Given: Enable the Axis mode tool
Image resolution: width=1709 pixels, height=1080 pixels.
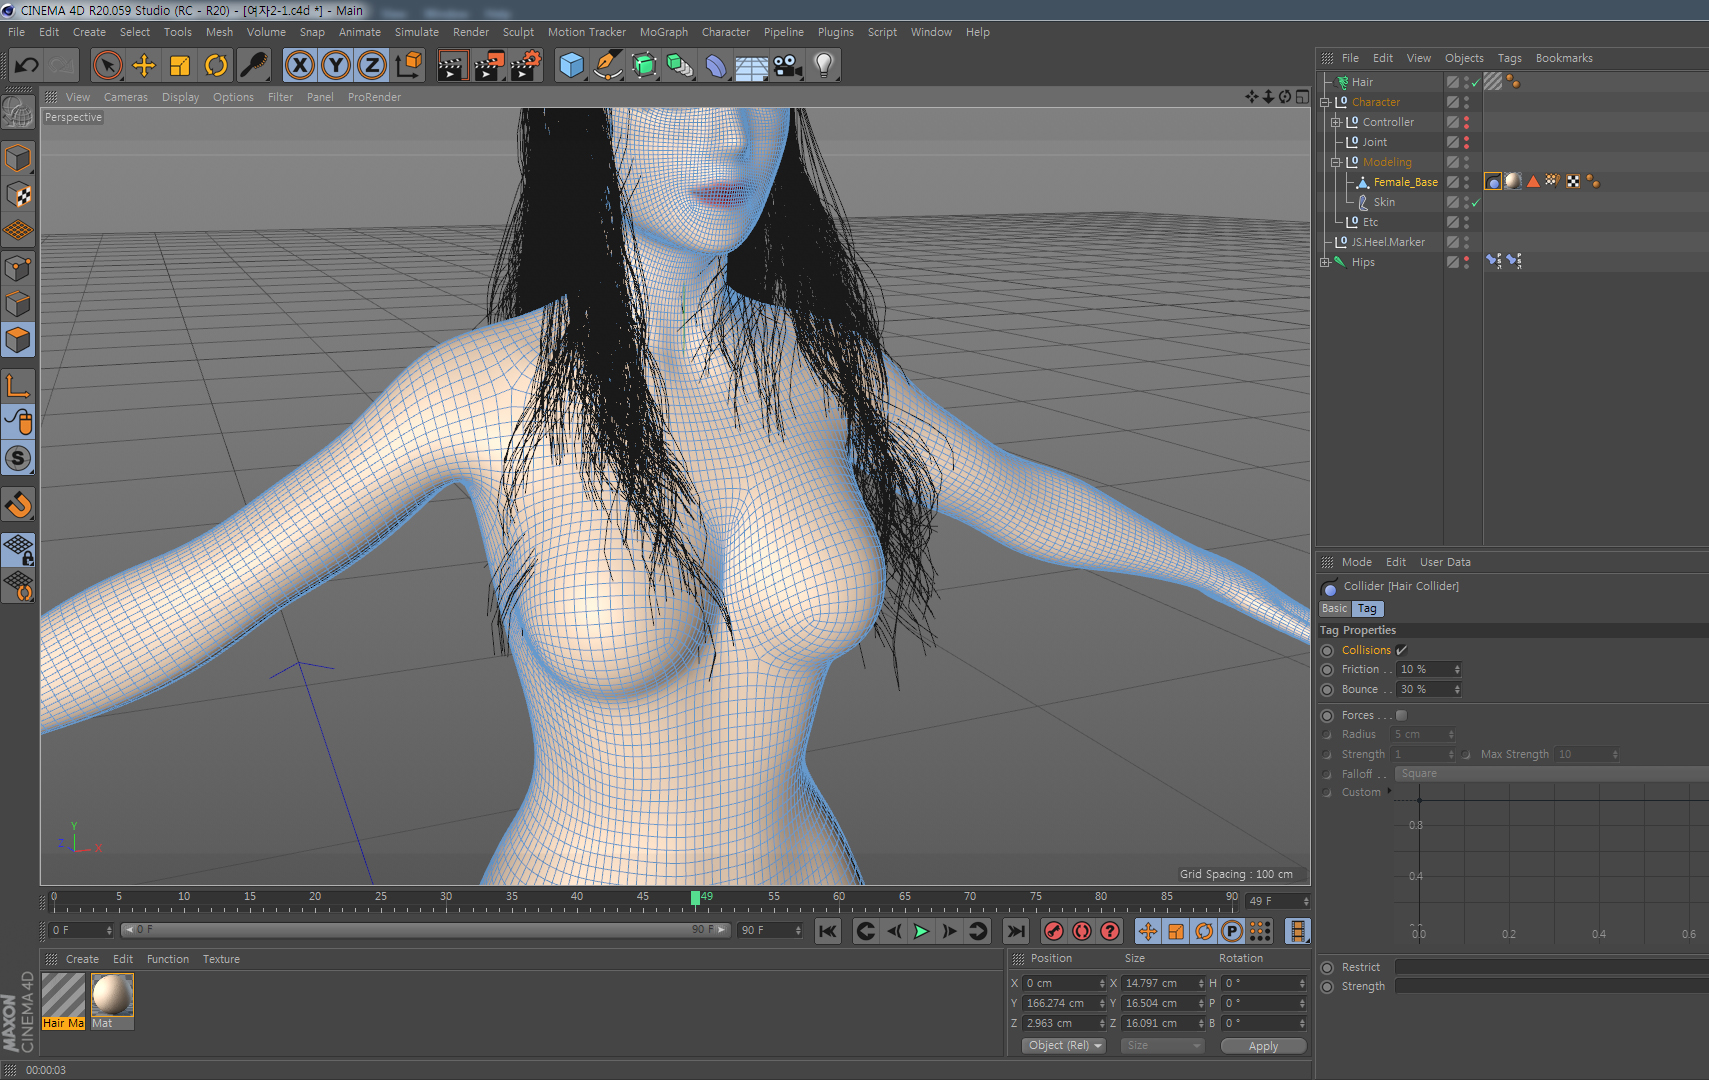Looking at the screenshot, I should click(x=18, y=386).
